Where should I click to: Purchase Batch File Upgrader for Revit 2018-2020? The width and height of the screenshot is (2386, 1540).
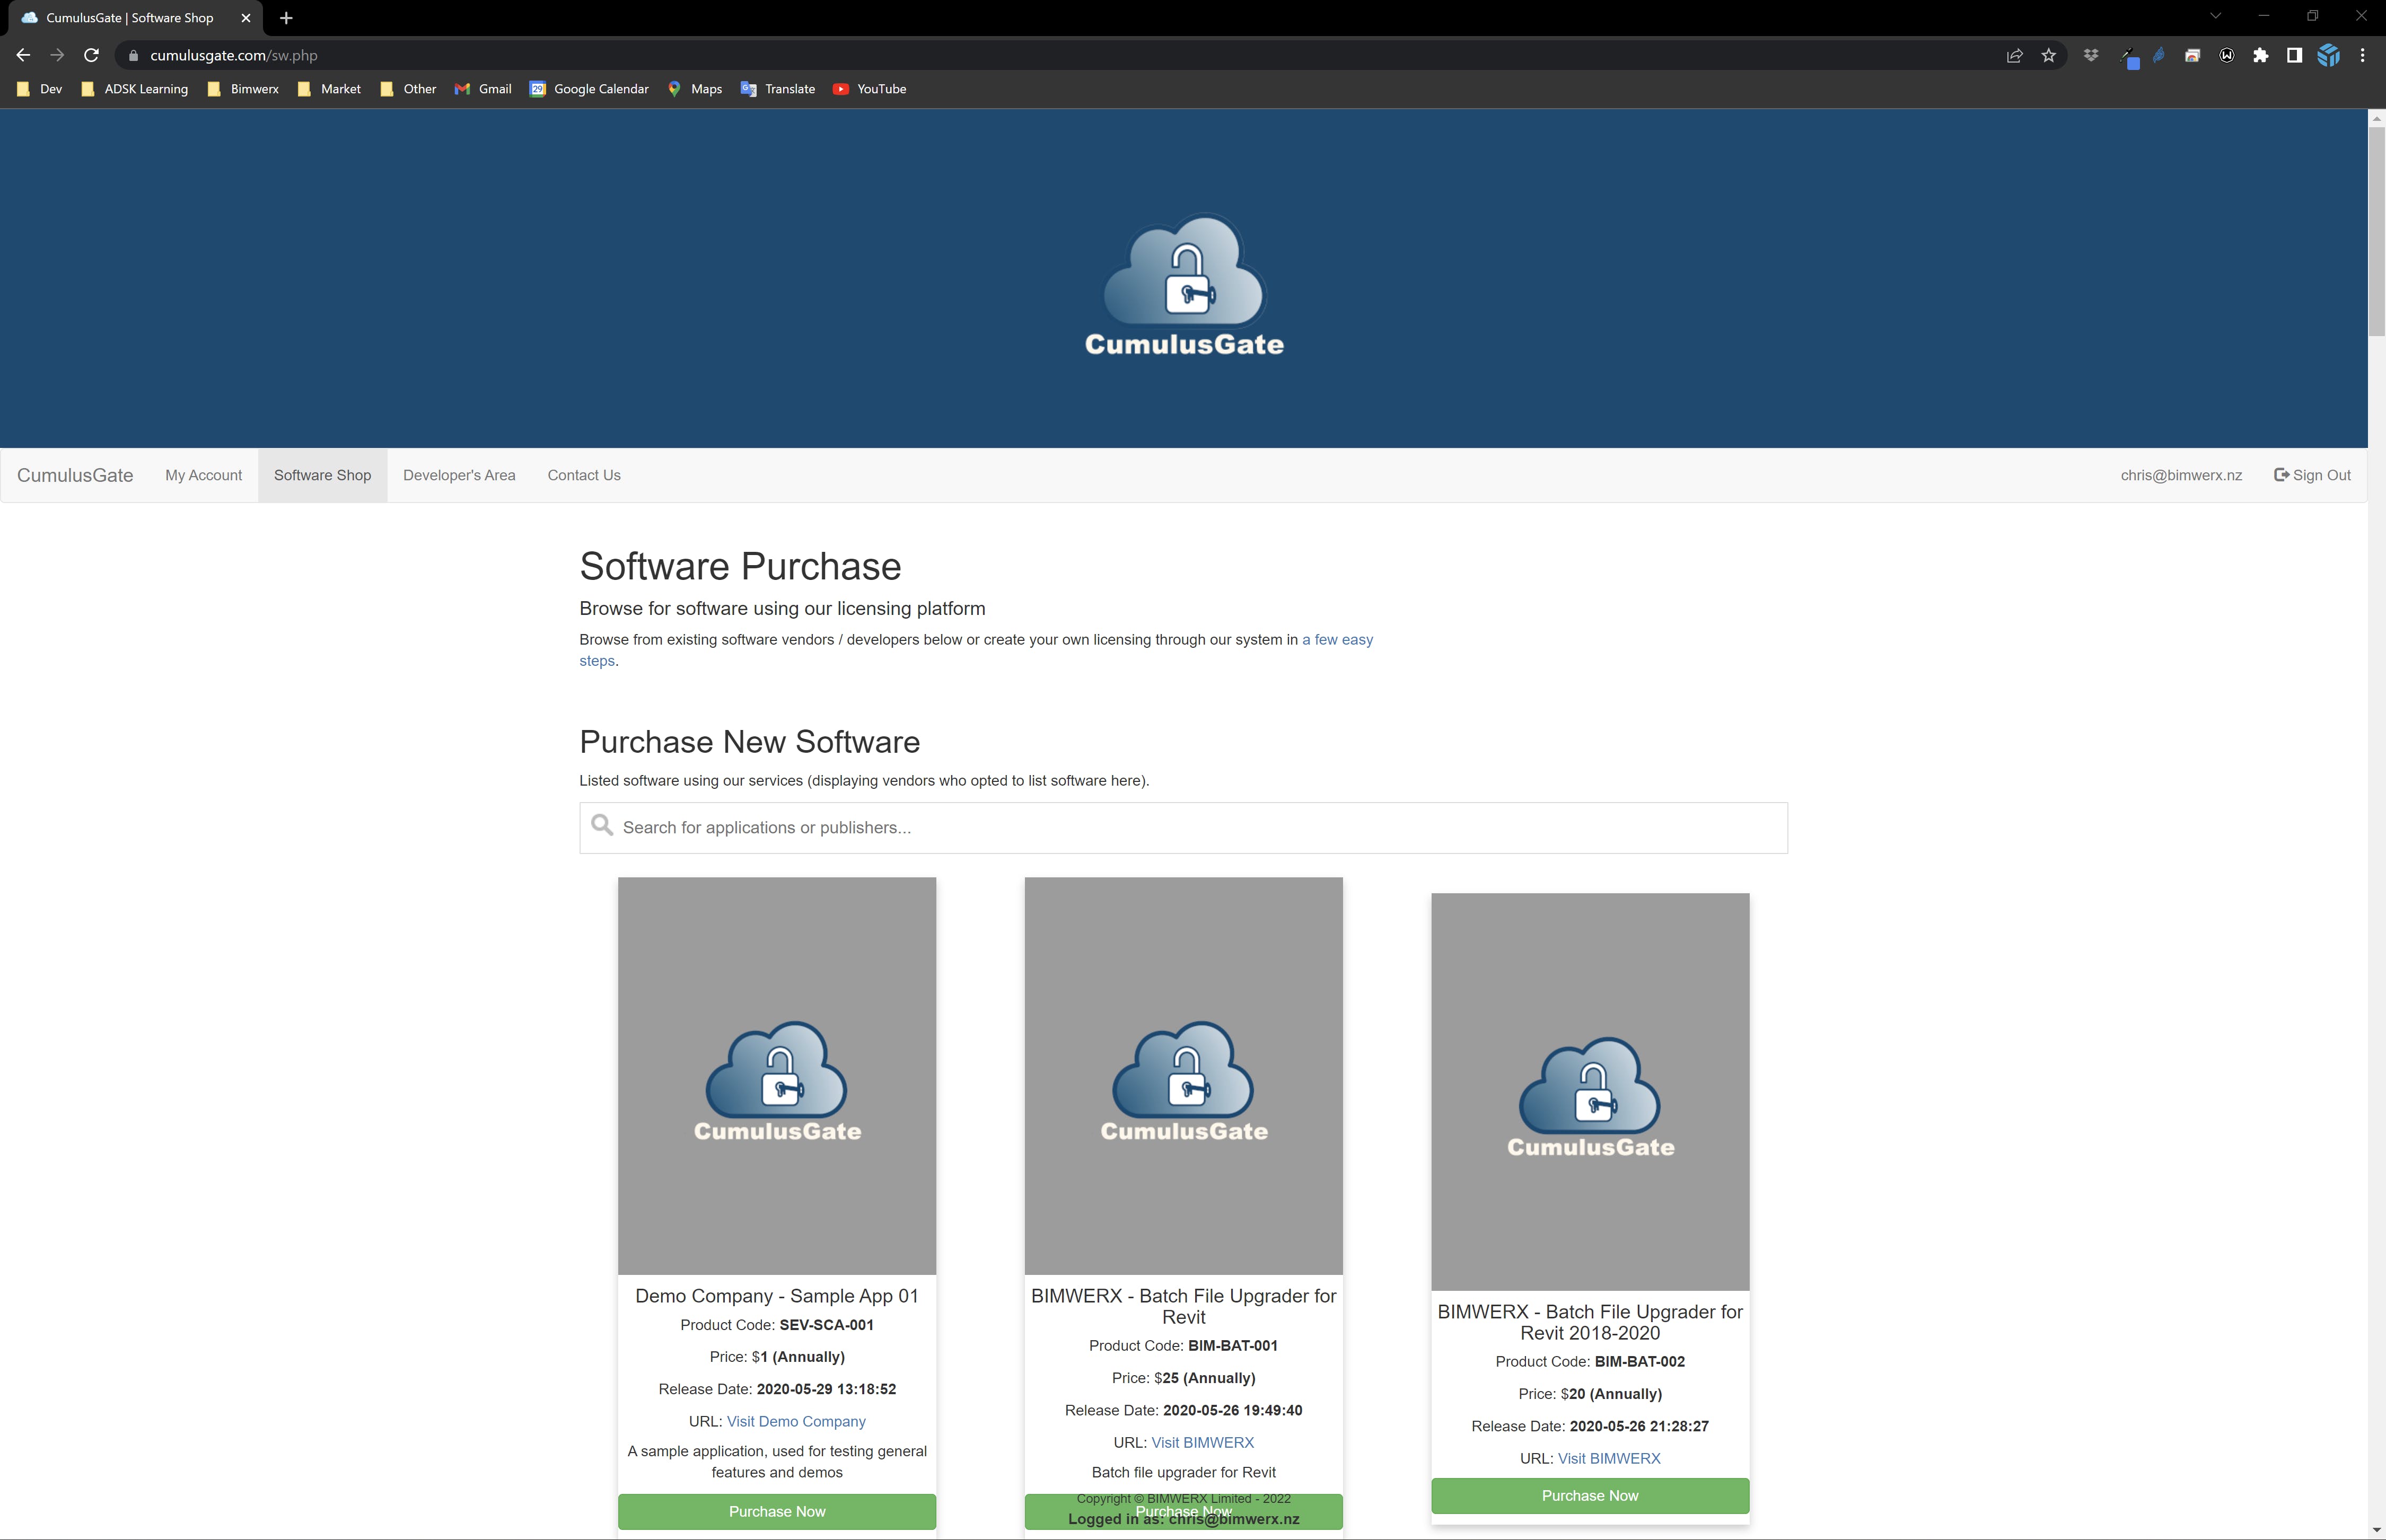(1590, 1496)
